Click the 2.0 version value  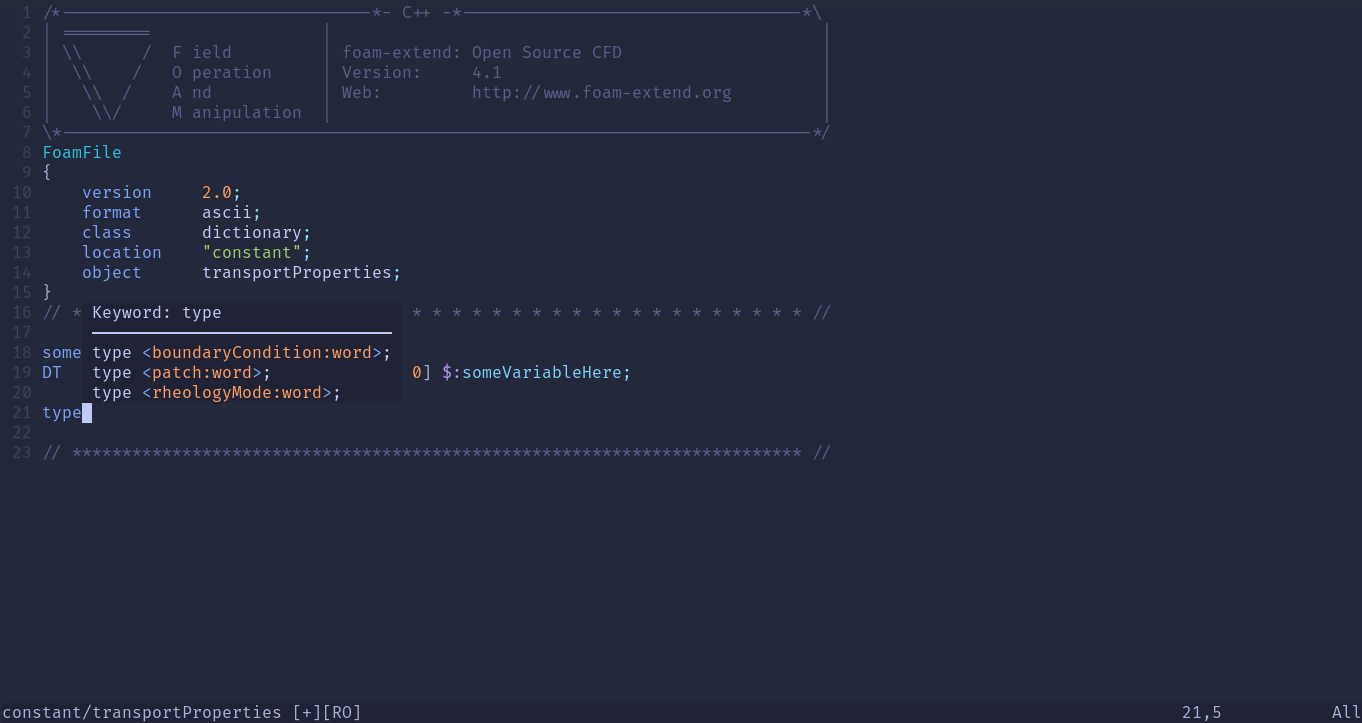(x=216, y=192)
